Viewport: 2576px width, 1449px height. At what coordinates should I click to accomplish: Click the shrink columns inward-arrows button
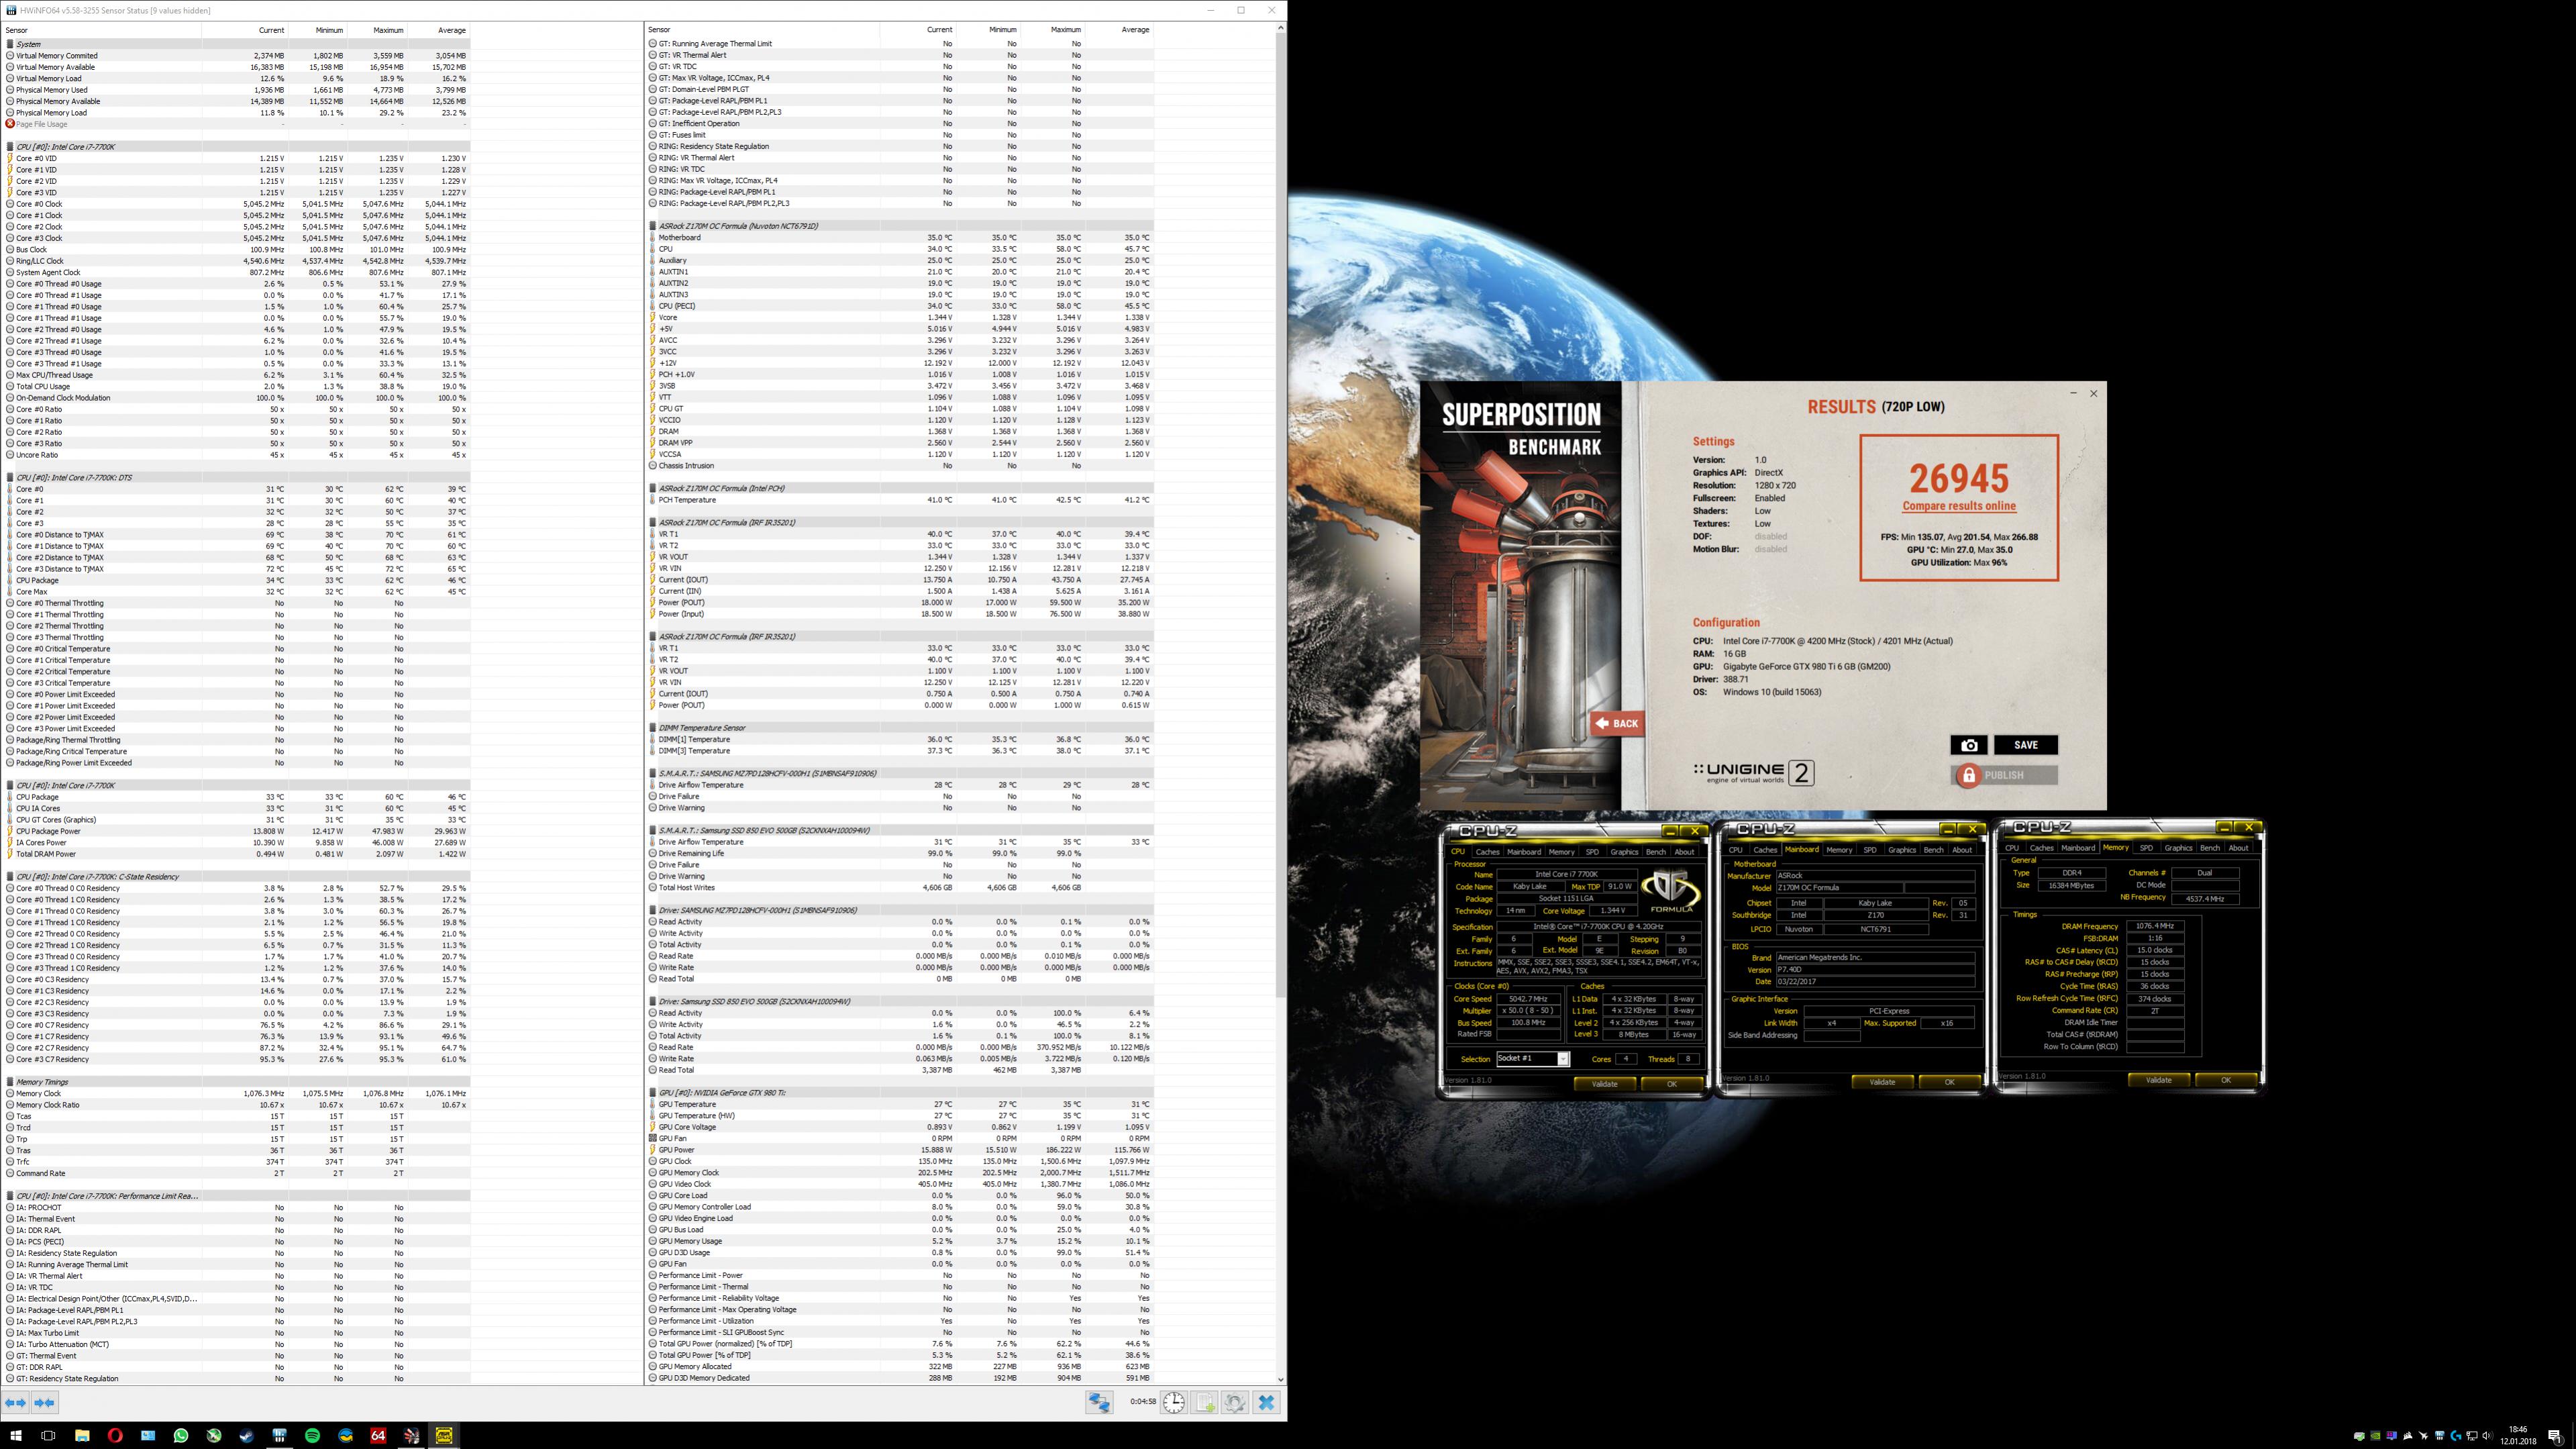(44, 1402)
